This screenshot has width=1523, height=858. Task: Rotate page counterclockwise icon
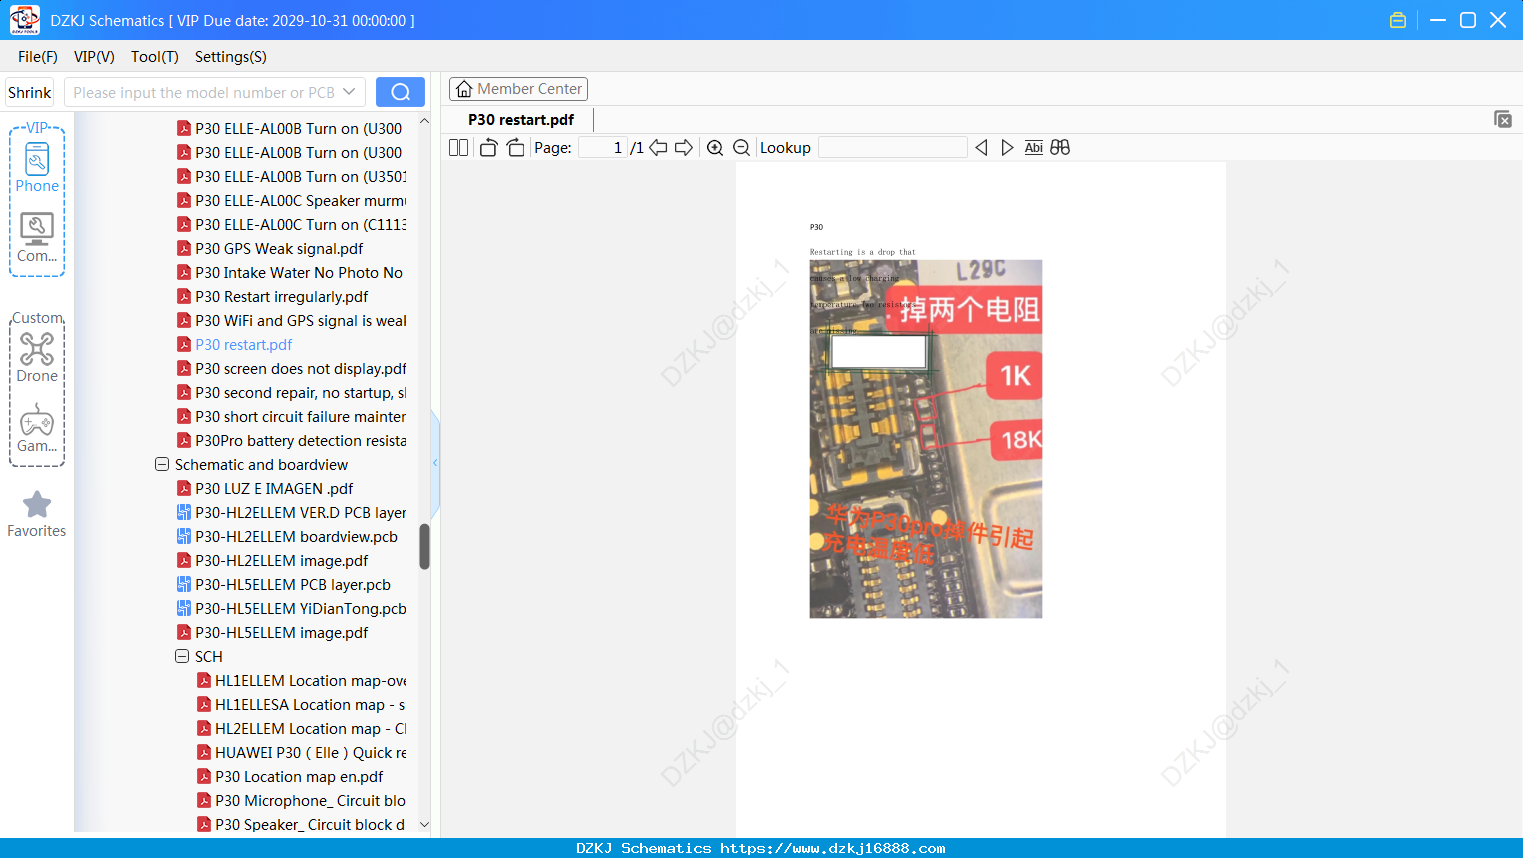pyautogui.click(x=488, y=148)
